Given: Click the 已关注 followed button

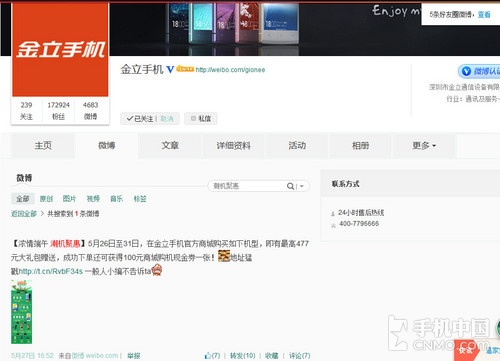Looking at the screenshot, I should (x=140, y=119).
